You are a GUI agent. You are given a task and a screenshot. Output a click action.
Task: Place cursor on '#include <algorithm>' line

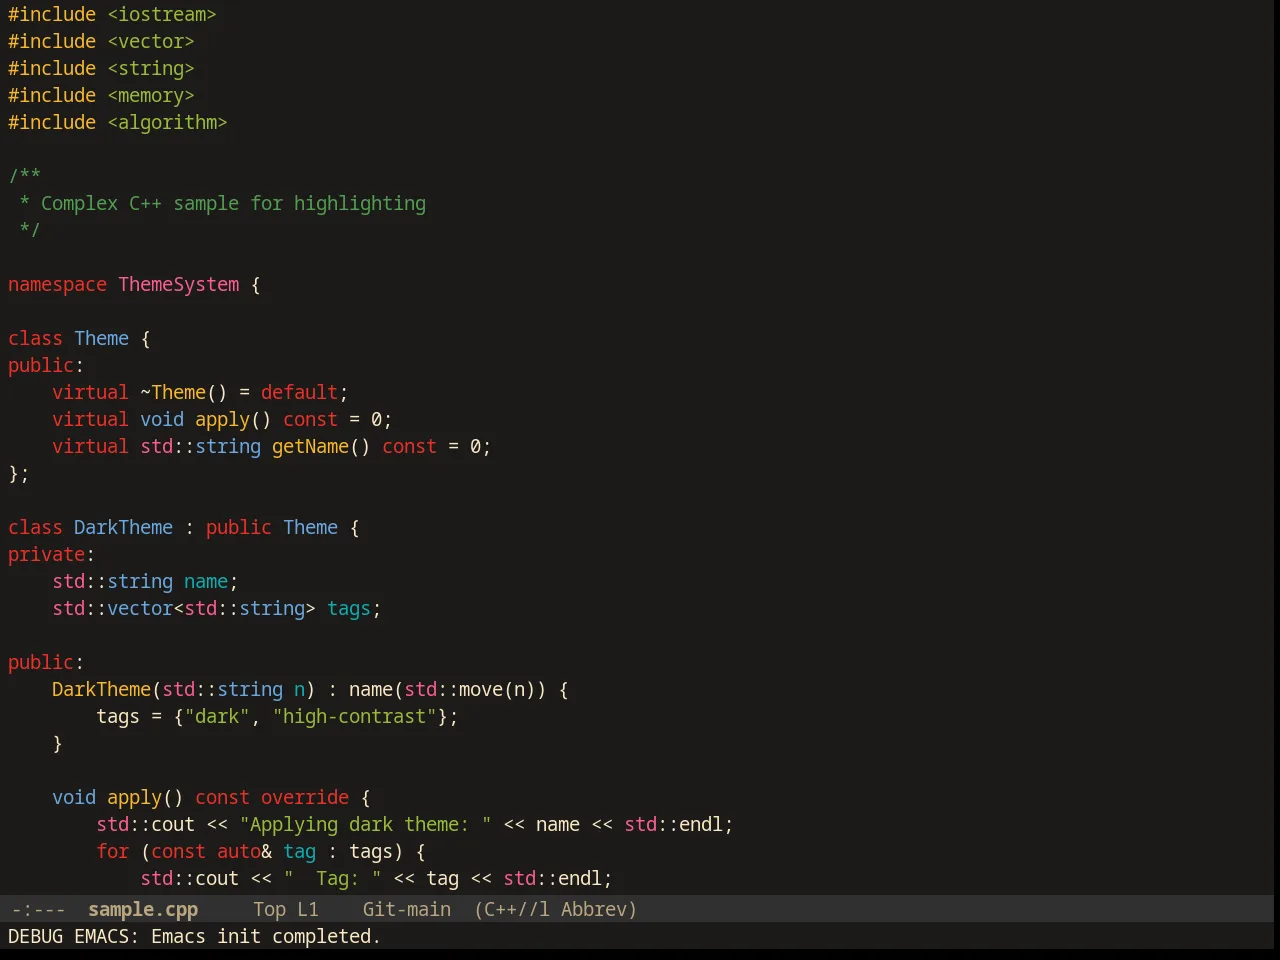118,123
